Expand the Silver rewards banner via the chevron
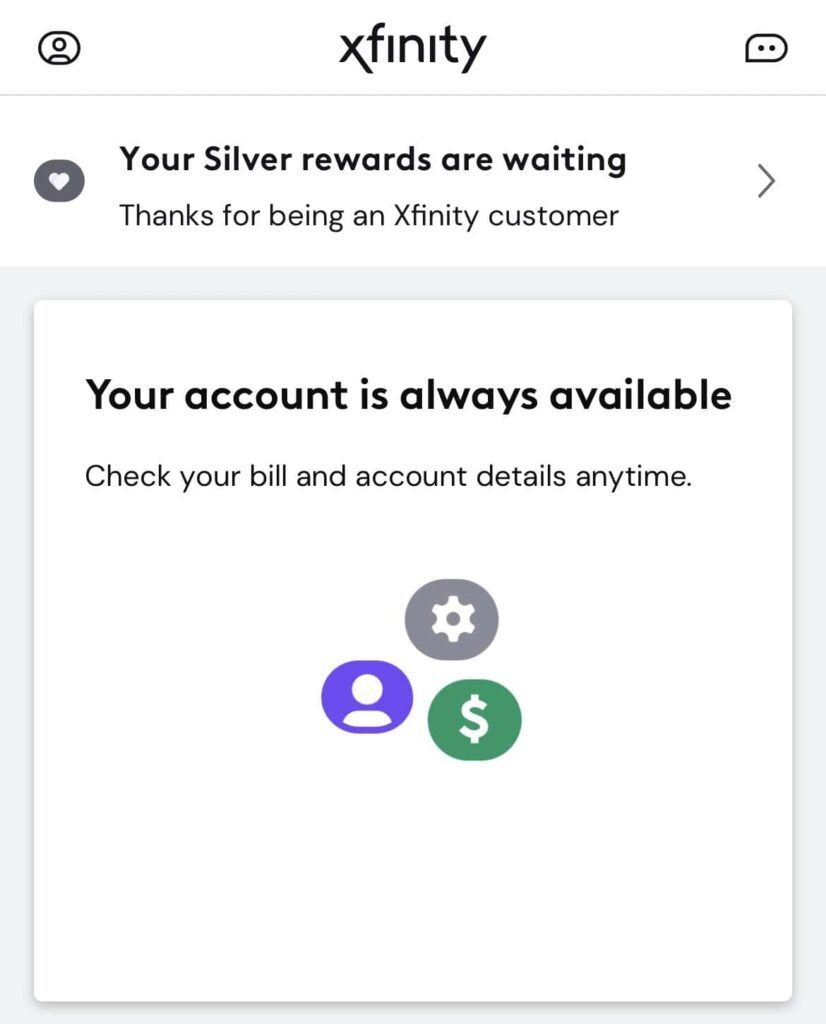The width and height of the screenshot is (826, 1024). click(x=766, y=181)
